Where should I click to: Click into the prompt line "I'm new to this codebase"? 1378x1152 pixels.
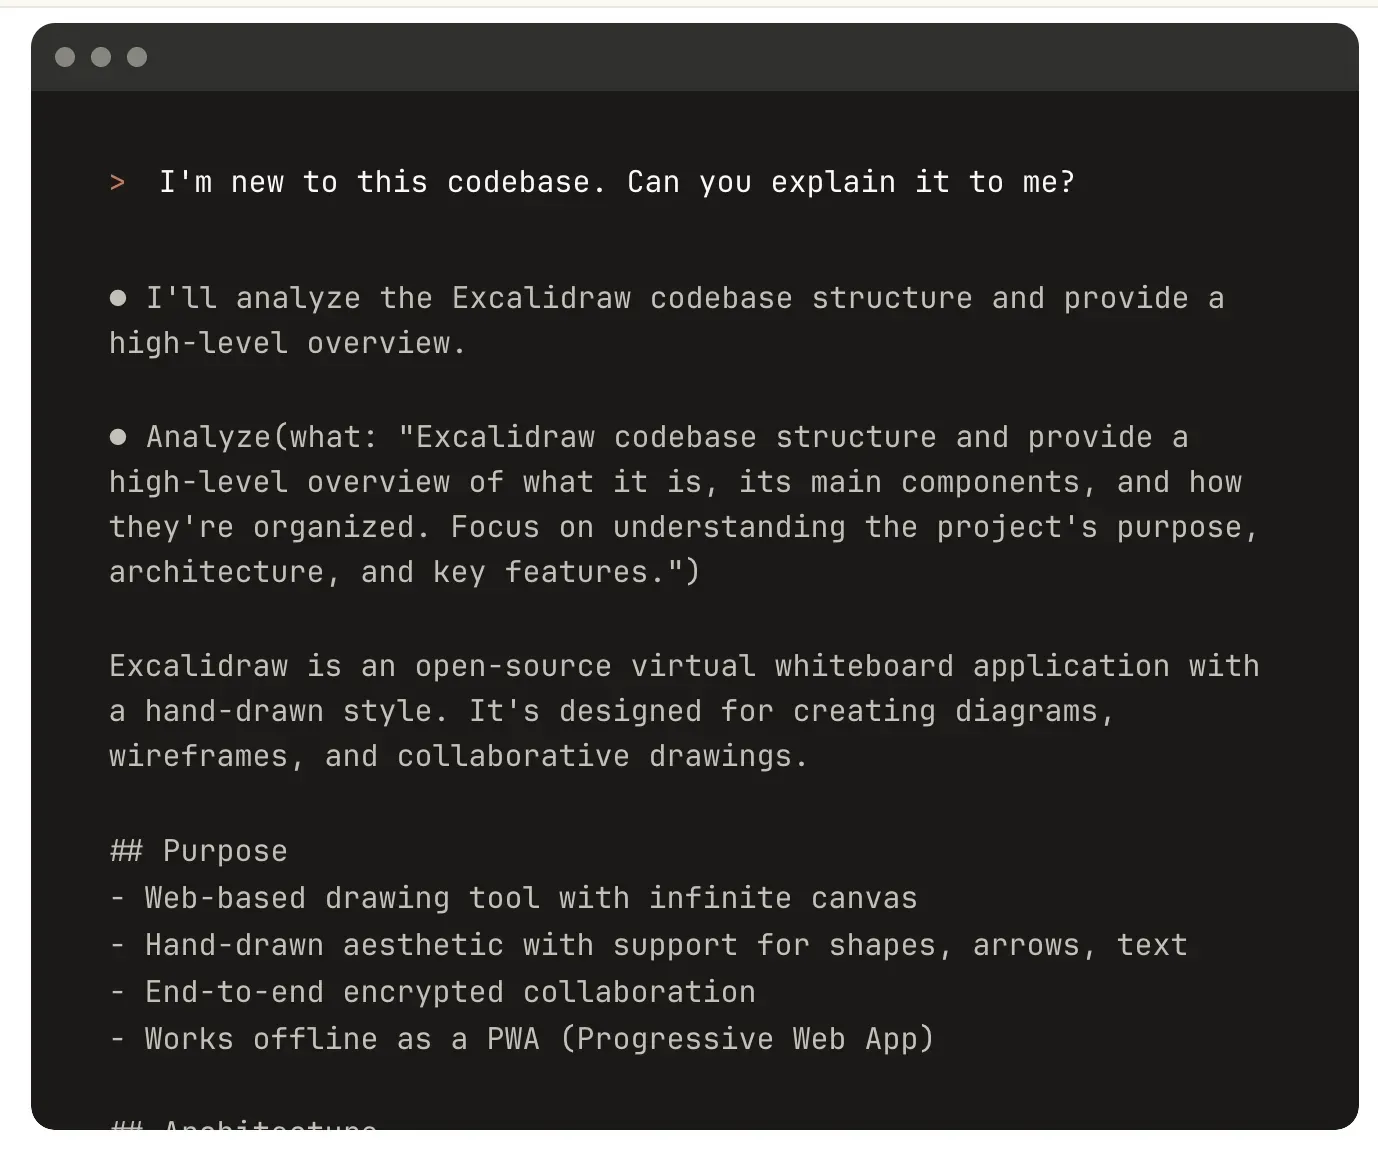[617, 182]
